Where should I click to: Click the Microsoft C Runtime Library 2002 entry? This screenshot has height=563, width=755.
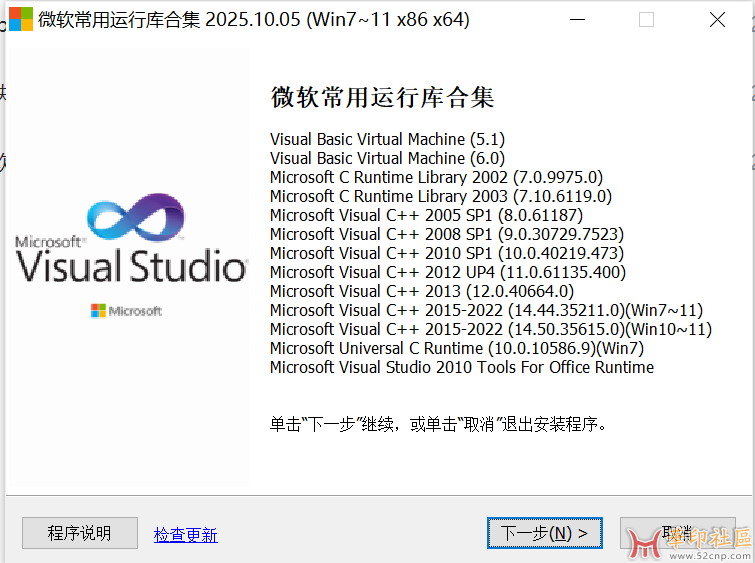(x=436, y=177)
